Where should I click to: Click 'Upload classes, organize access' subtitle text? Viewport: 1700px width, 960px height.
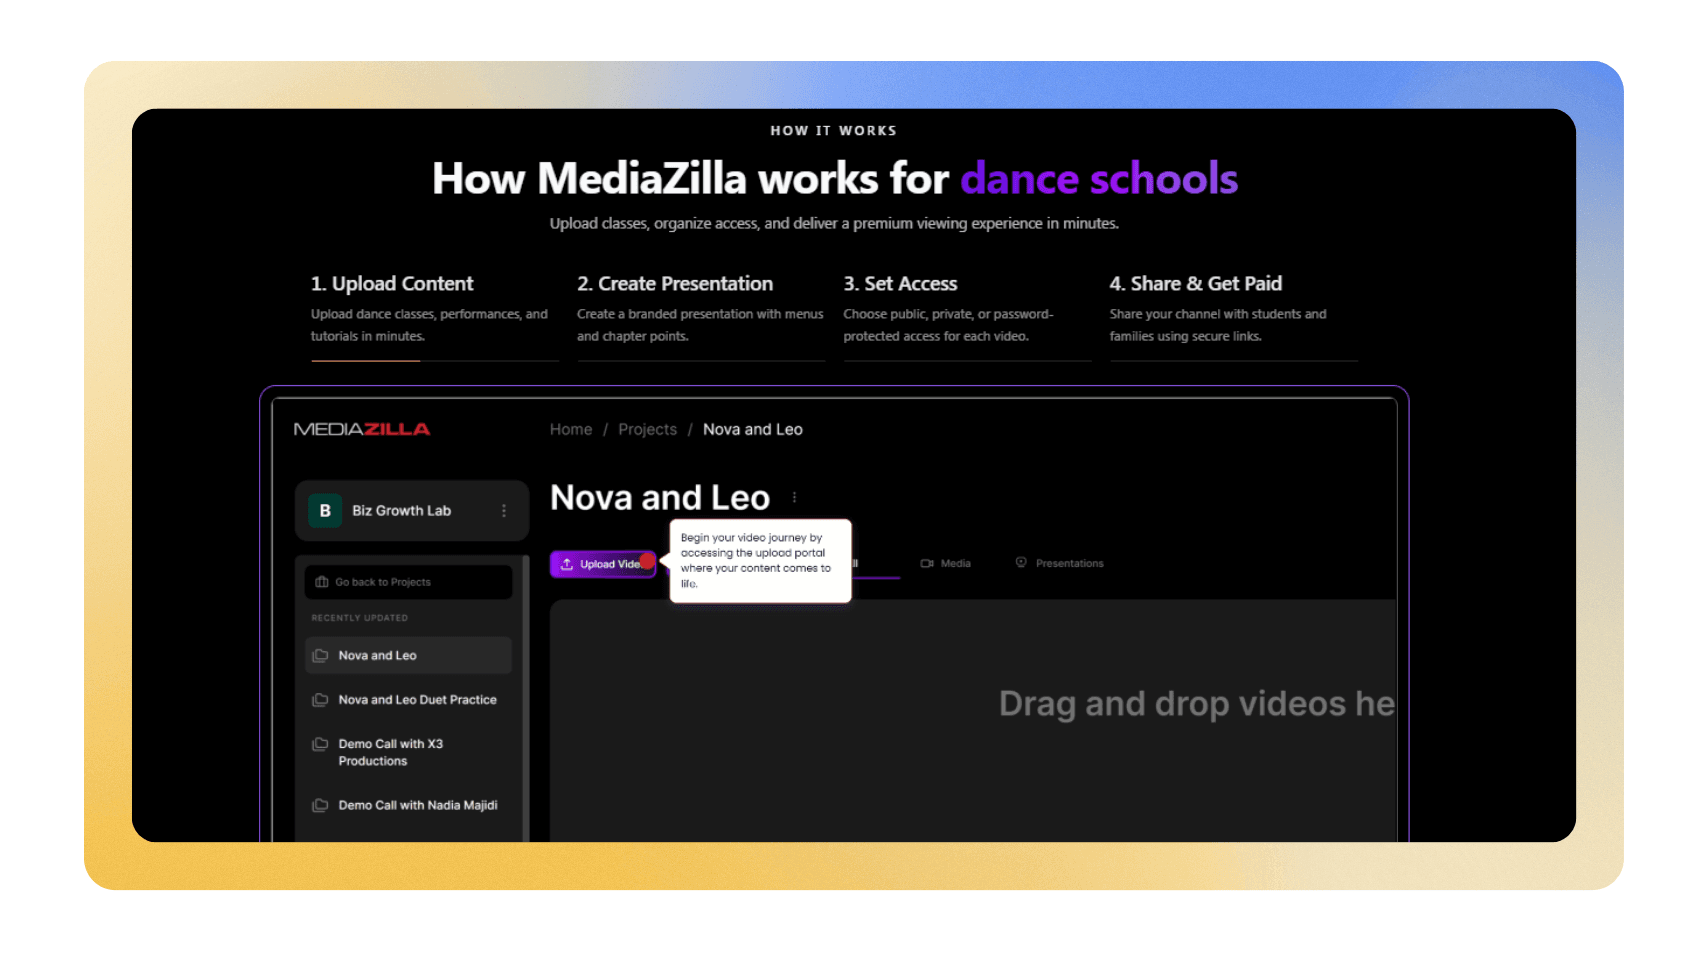[x=834, y=223]
